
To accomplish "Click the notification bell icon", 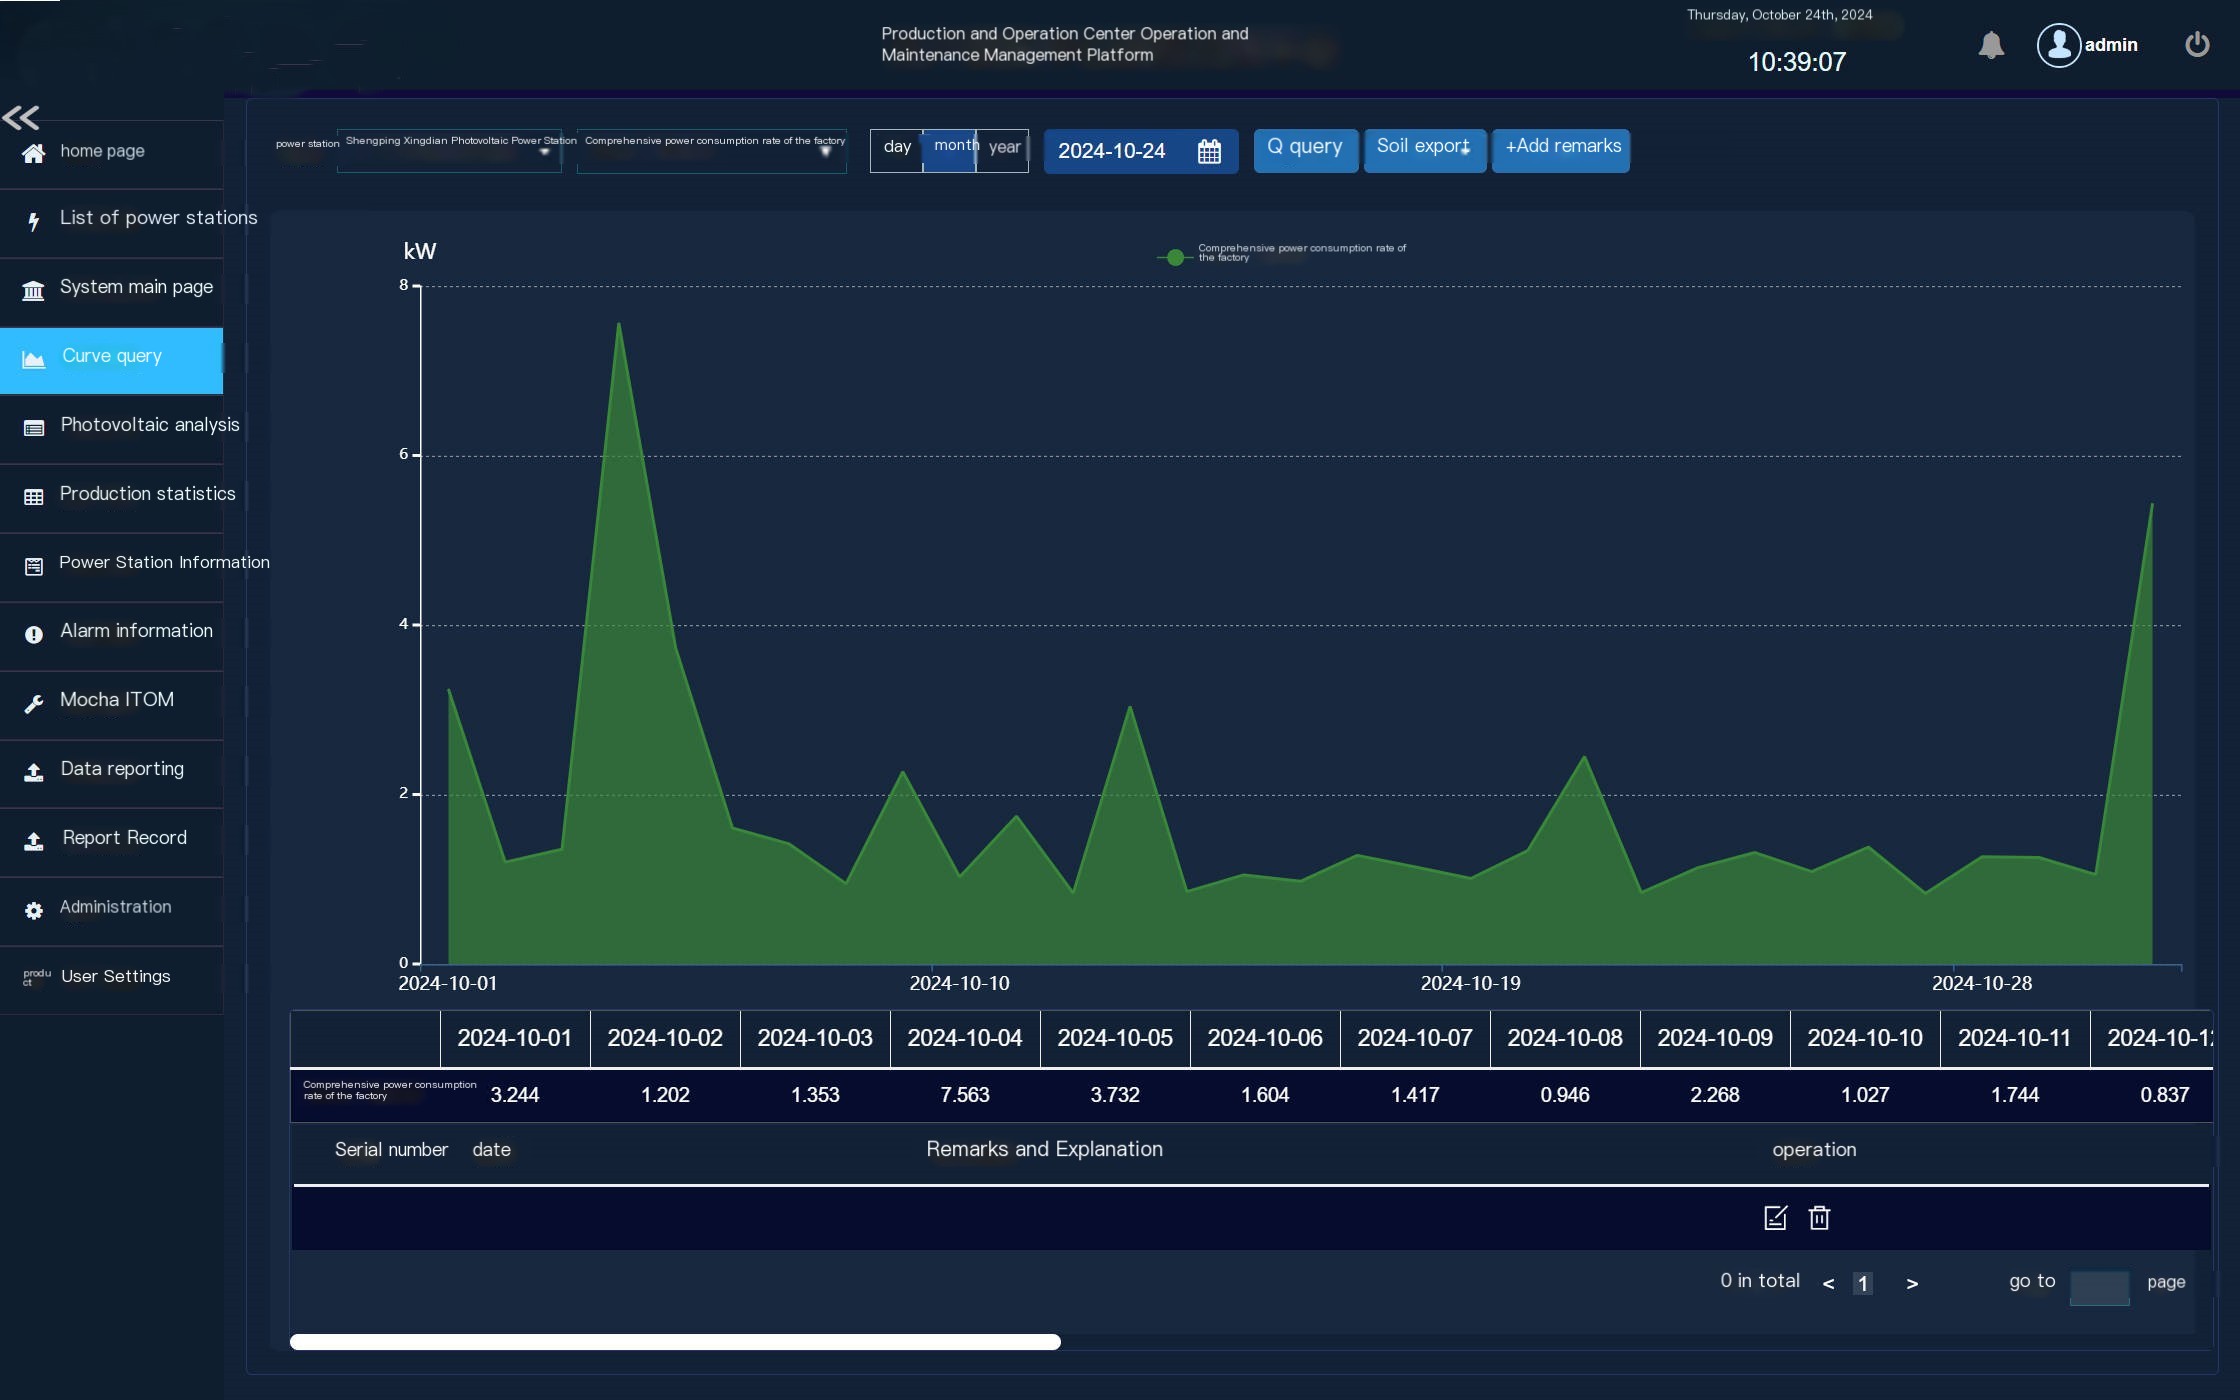I will click(x=1990, y=46).
